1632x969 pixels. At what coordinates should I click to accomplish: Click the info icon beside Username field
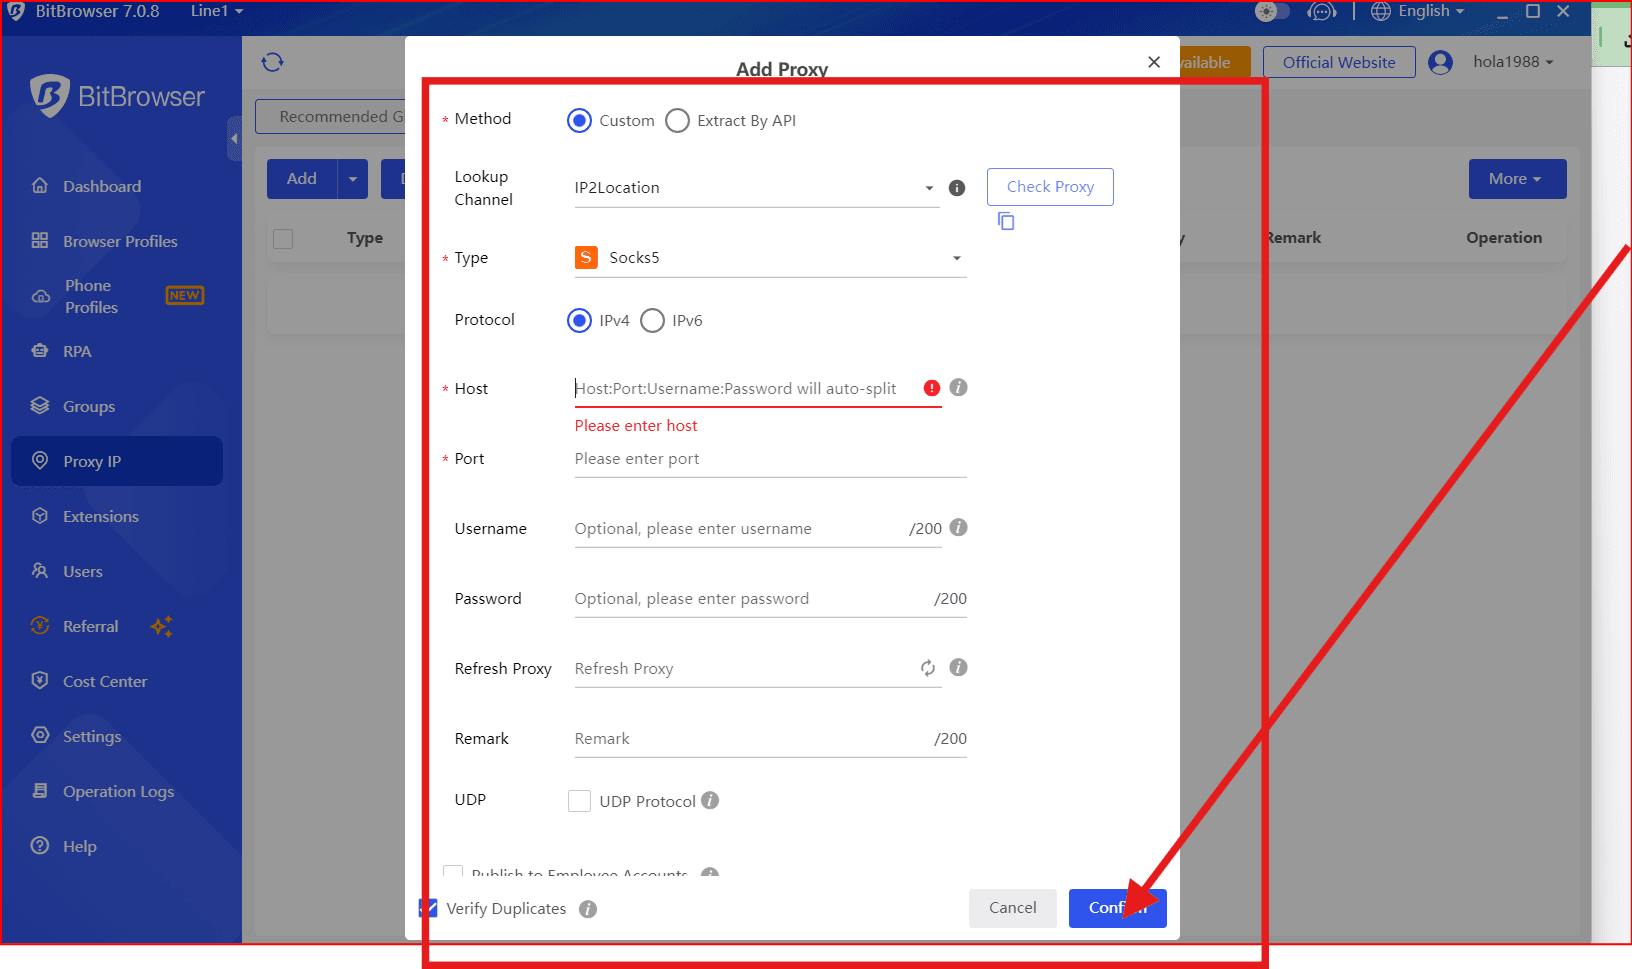958,527
